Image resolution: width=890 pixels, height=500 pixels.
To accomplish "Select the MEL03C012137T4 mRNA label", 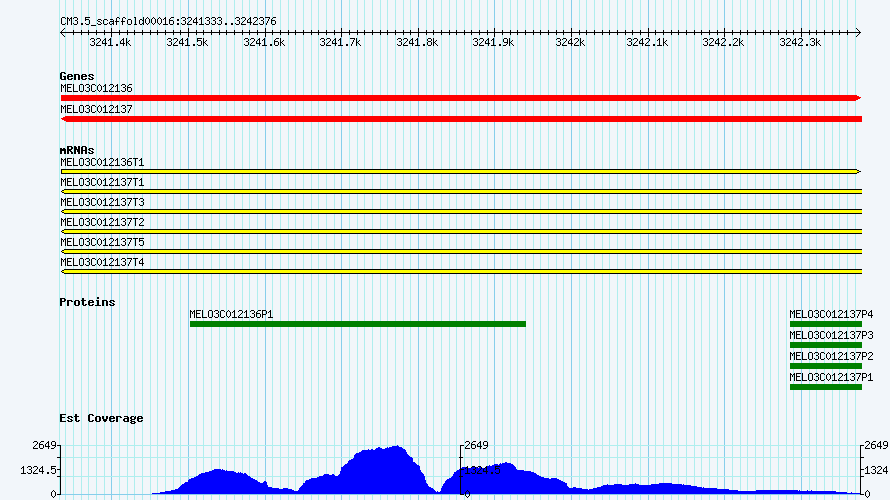I will point(102,262).
